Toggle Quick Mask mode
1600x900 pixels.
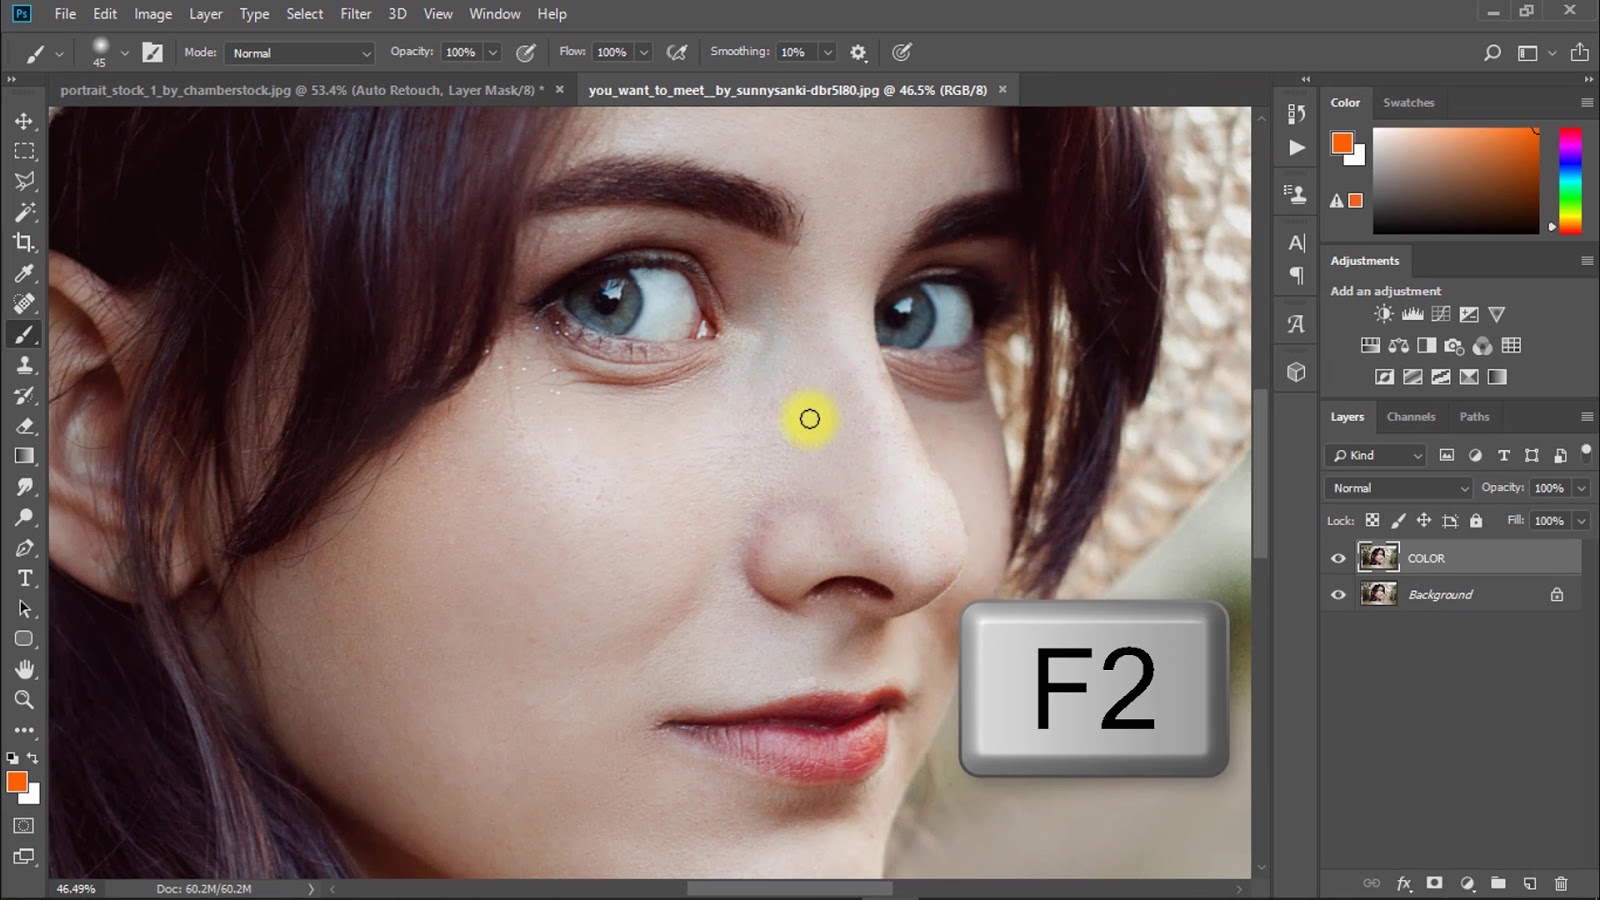tap(24, 825)
